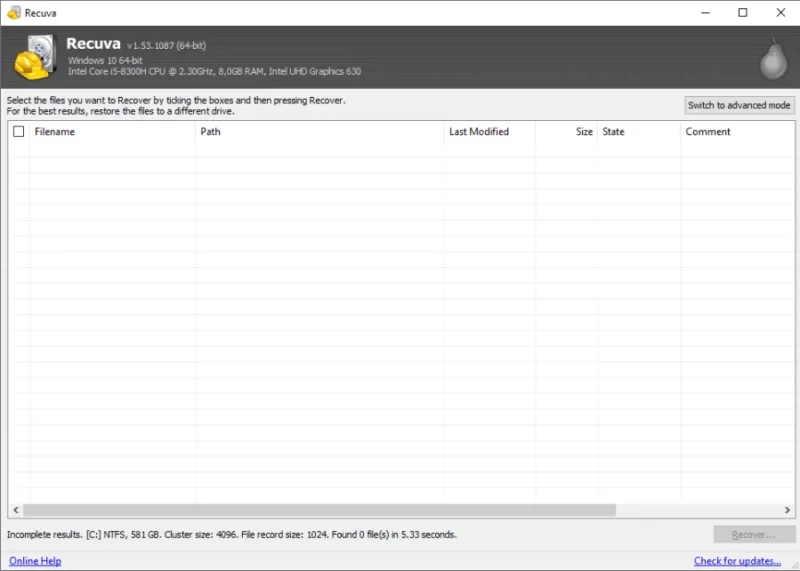800x571 pixels.
Task: Click the 'Windows 10 64-bit' system text
Action: point(105,60)
